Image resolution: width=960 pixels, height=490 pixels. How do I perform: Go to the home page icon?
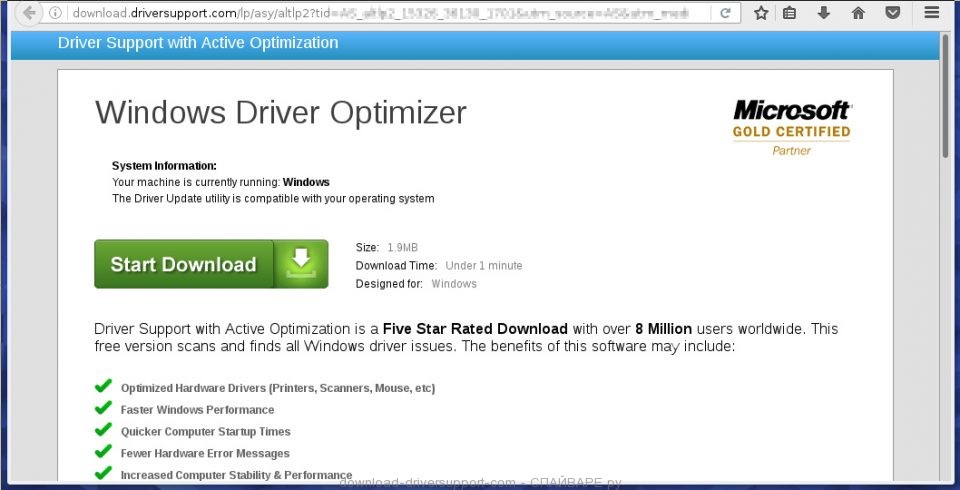pos(857,14)
